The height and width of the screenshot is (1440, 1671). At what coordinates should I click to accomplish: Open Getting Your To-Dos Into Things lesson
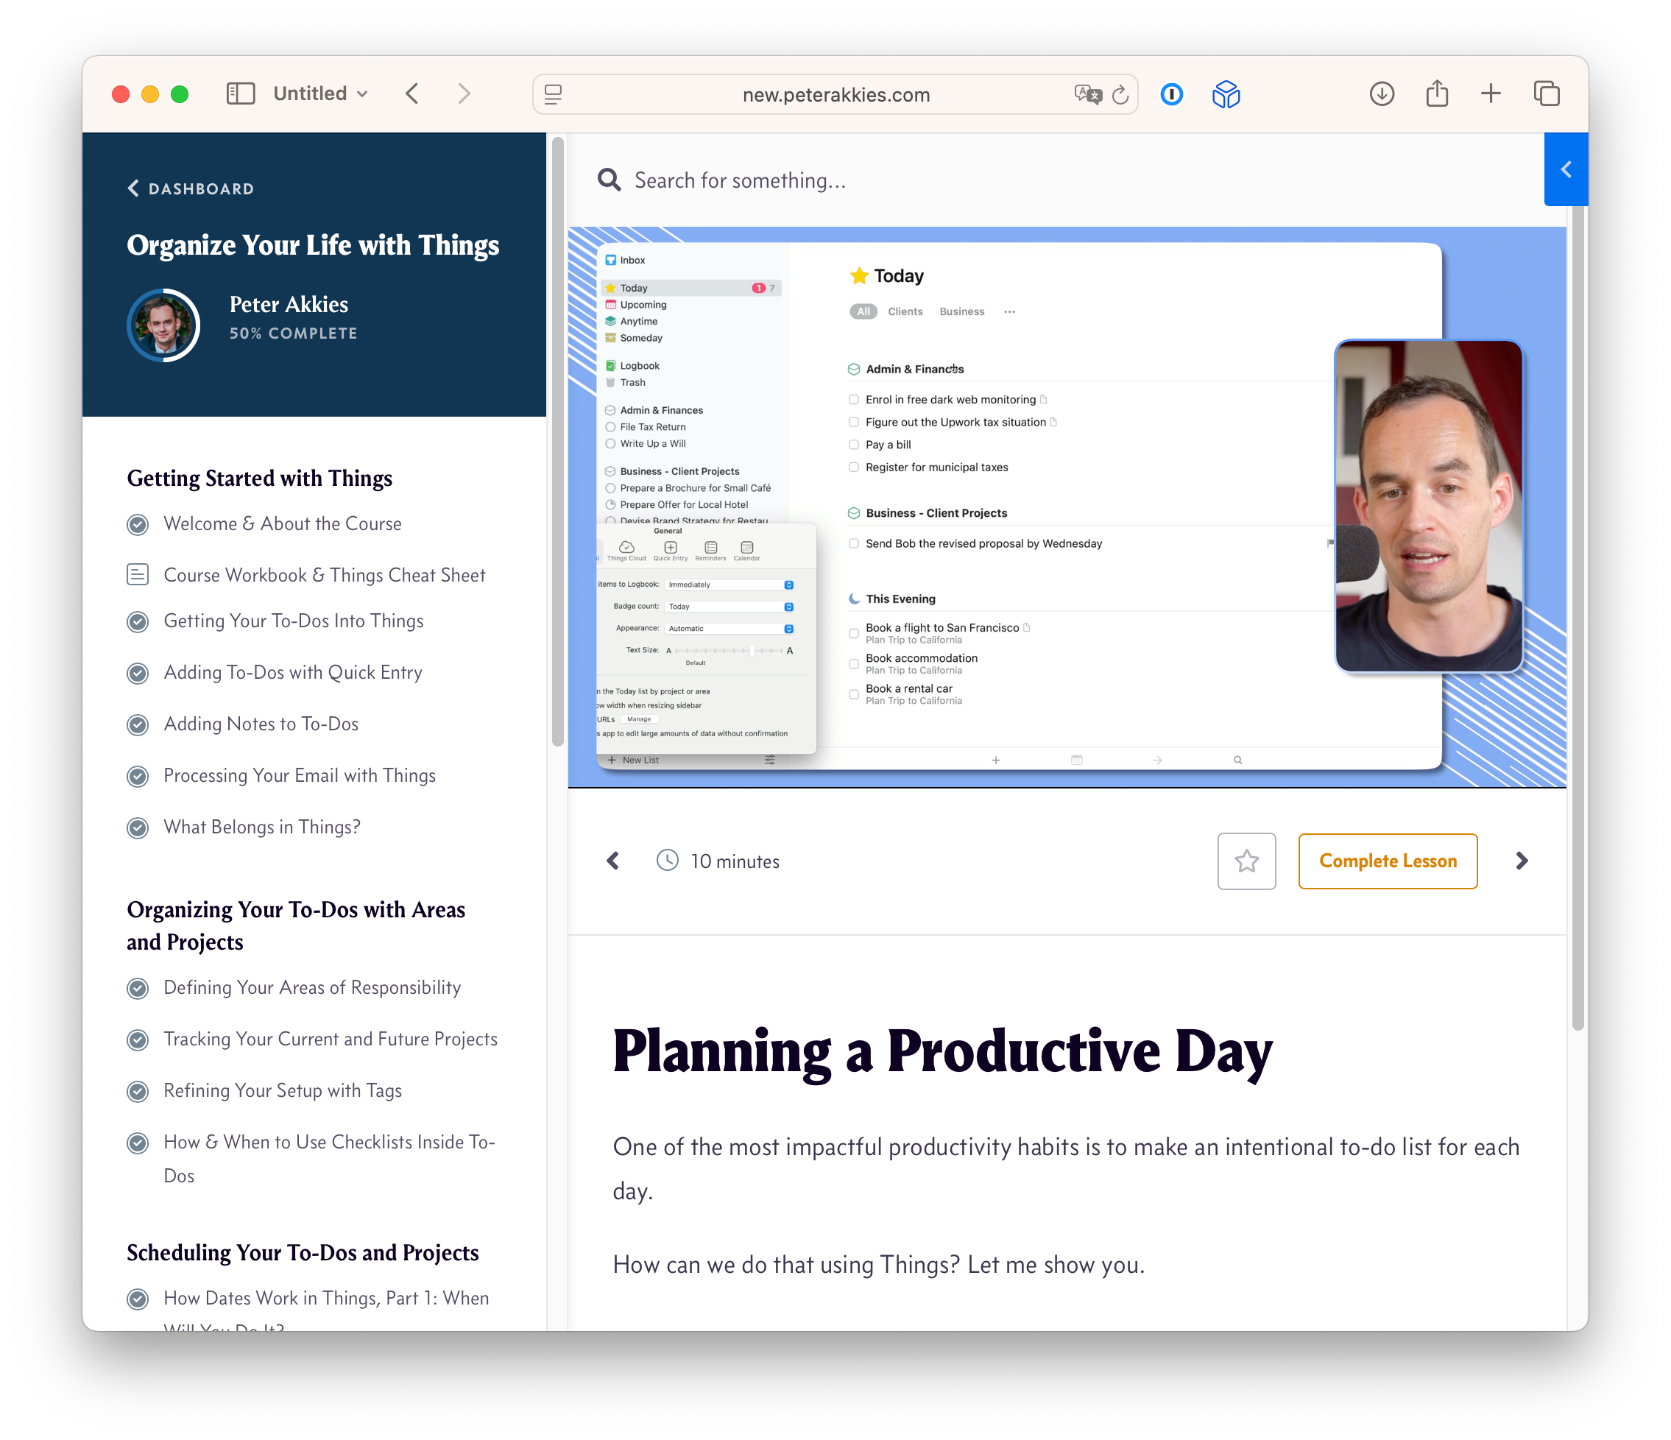tap(294, 622)
